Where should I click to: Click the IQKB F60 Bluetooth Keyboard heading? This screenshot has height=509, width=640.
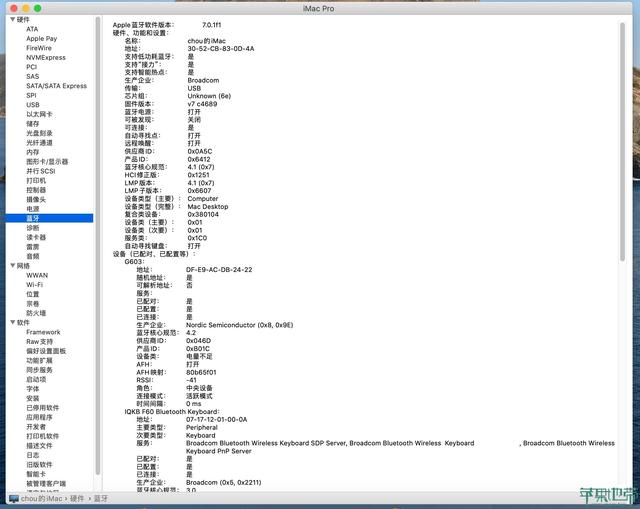tap(172, 411)
